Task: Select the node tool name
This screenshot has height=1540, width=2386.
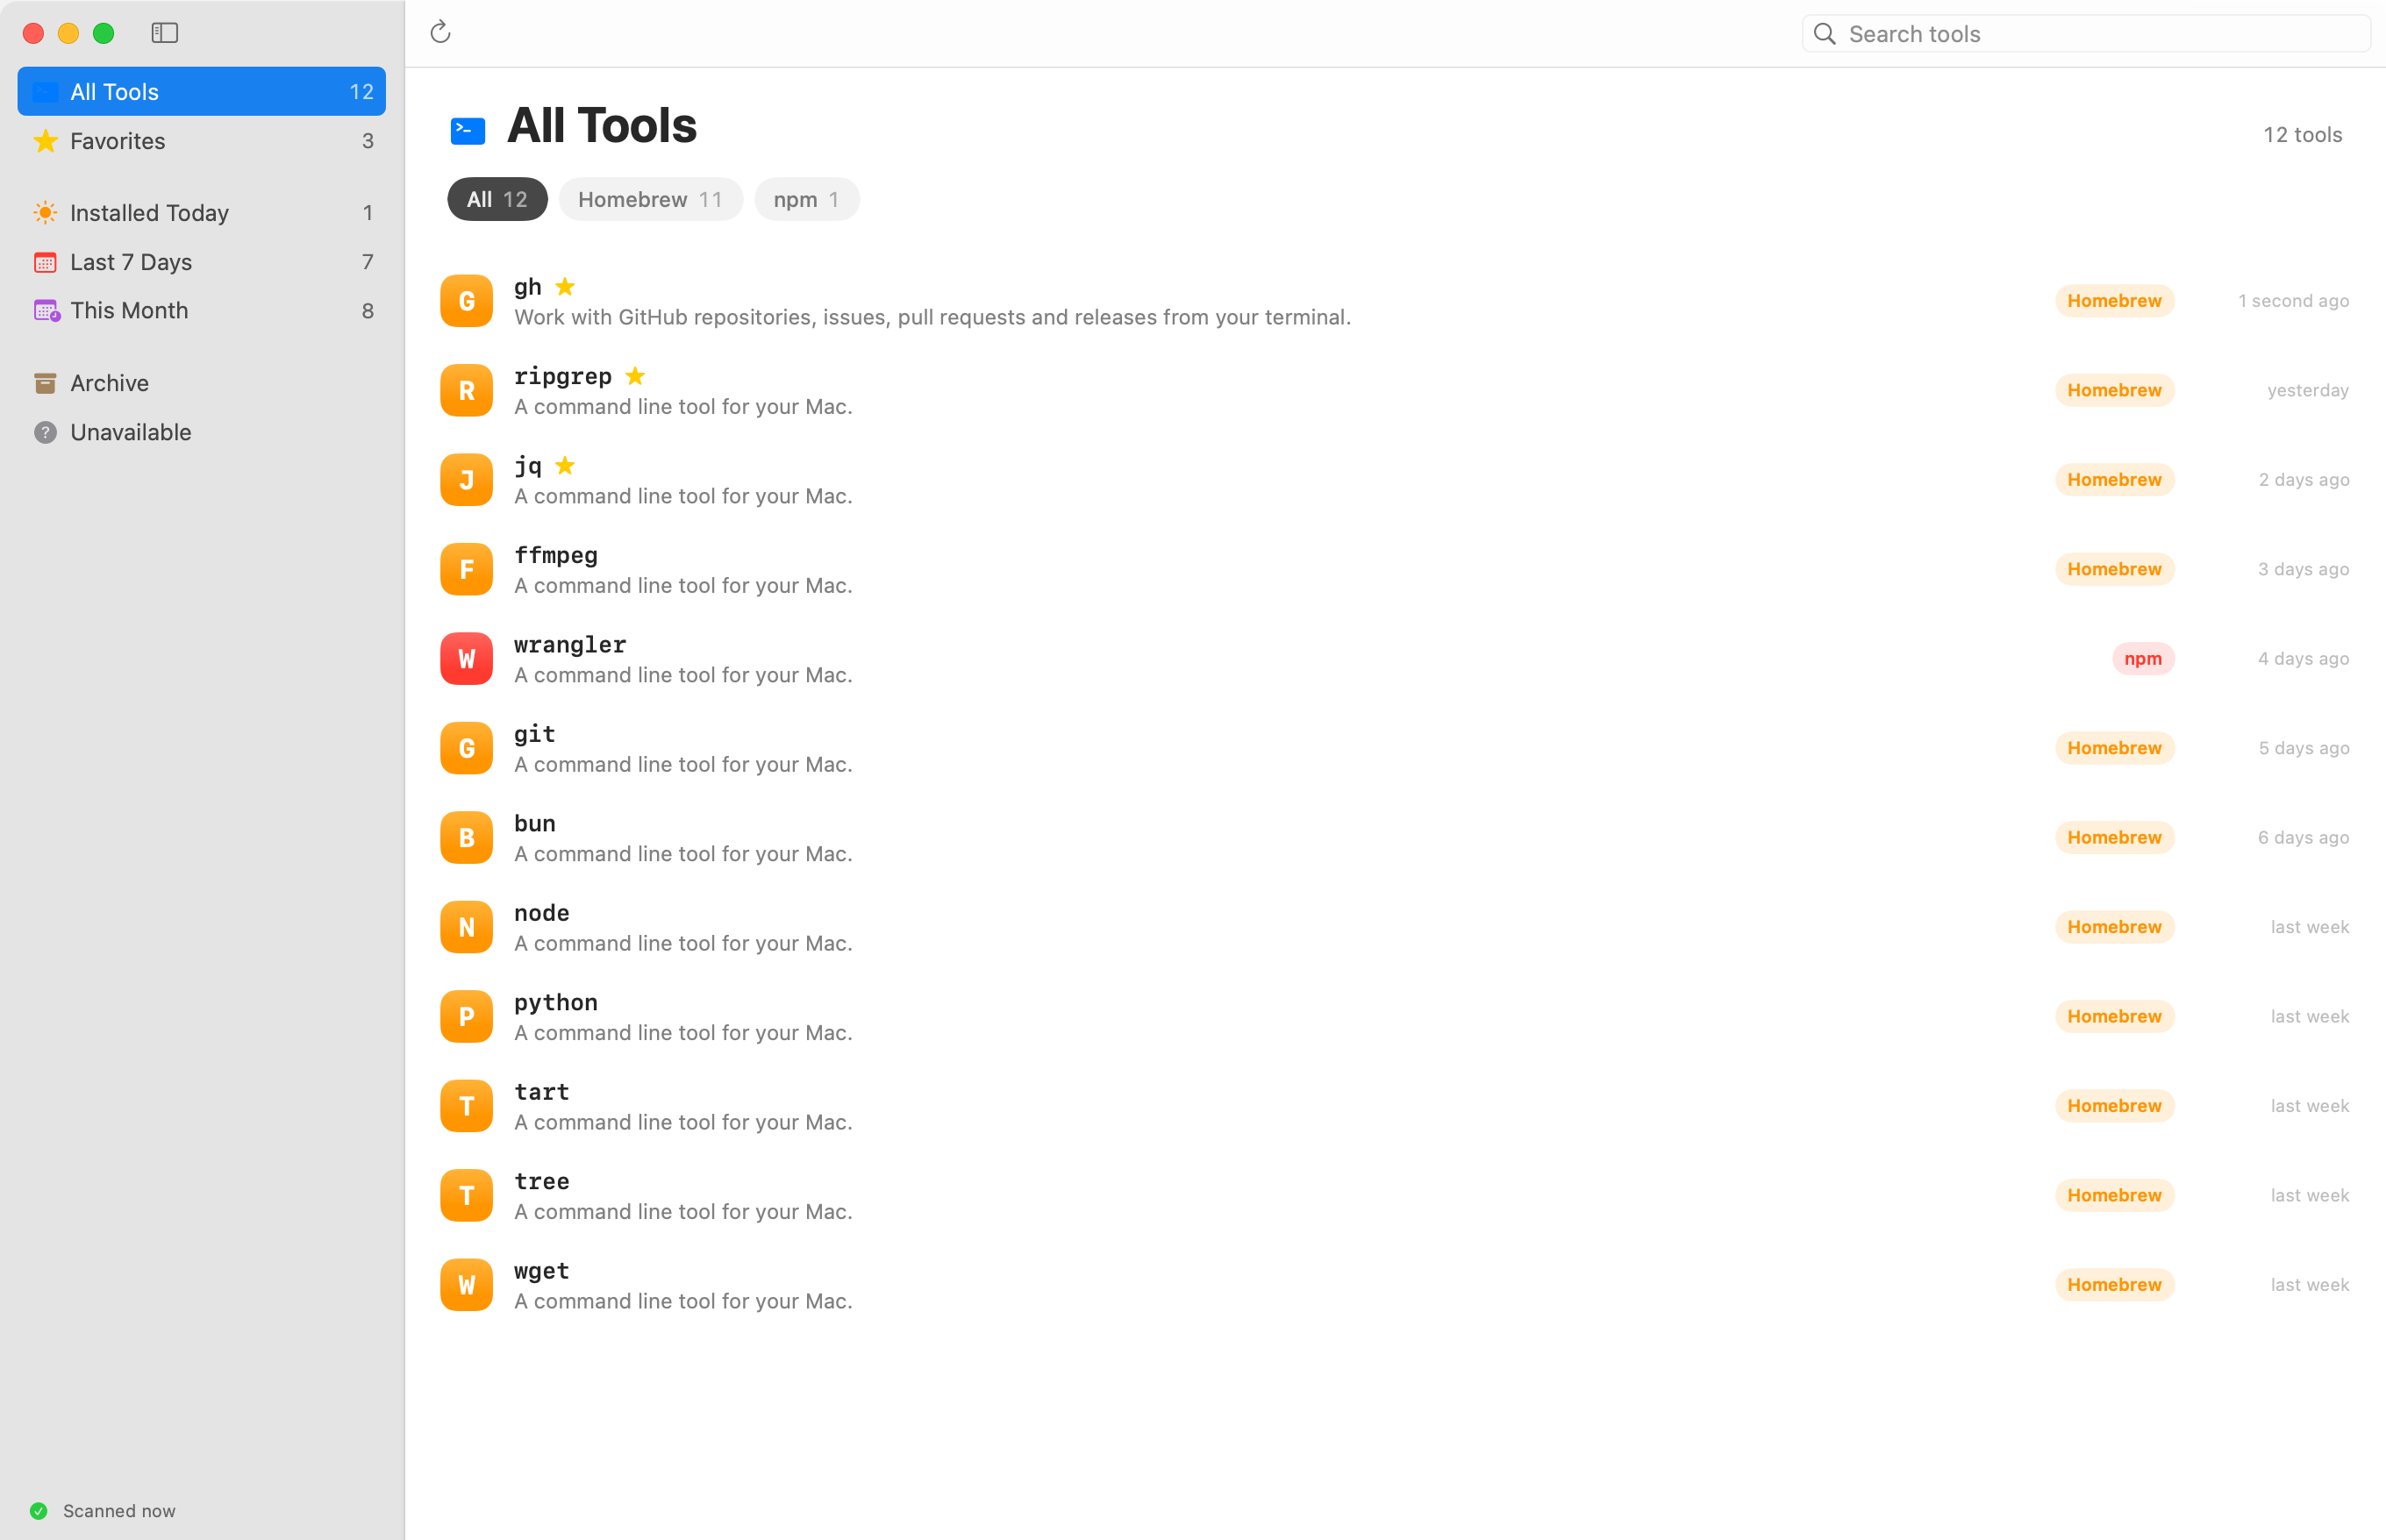Action: coord(542,913)
